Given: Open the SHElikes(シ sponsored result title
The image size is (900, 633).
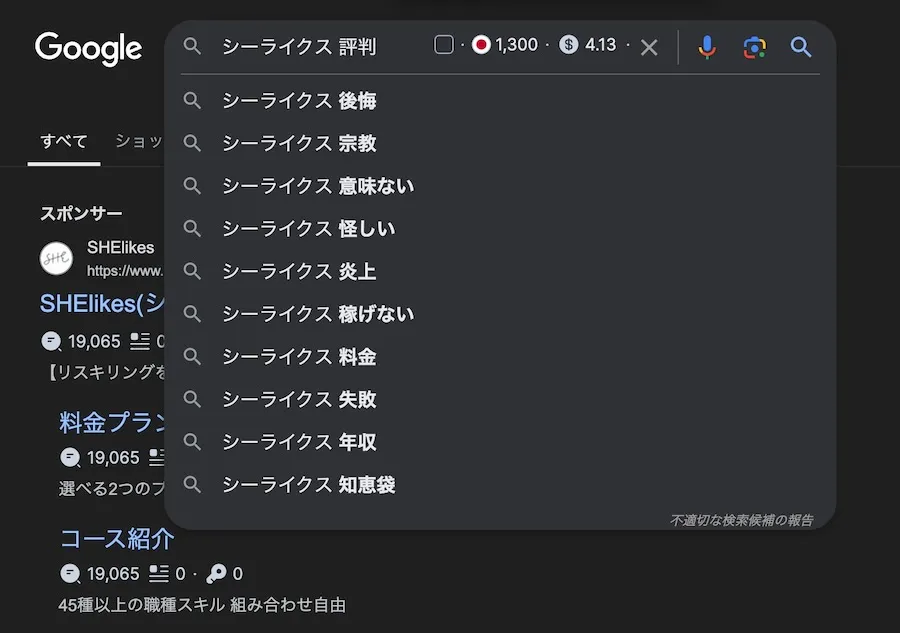Looking at the screenshot, I should click(x=102, y=304).
